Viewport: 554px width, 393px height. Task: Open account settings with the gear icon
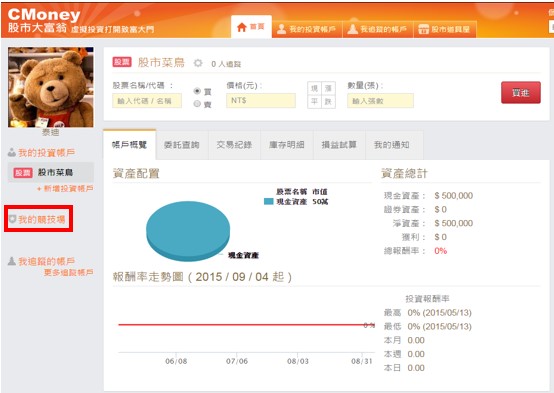(x=198, y=63)
